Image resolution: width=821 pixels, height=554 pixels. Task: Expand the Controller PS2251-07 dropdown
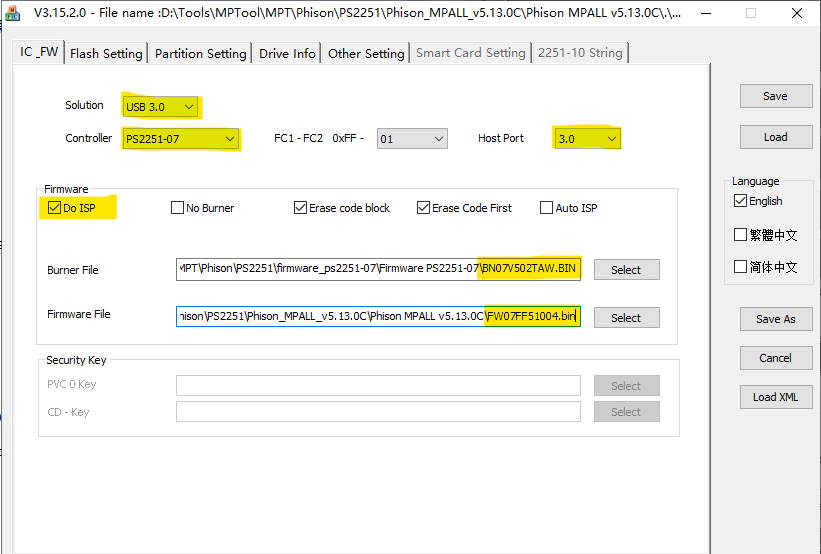[181, 139]
